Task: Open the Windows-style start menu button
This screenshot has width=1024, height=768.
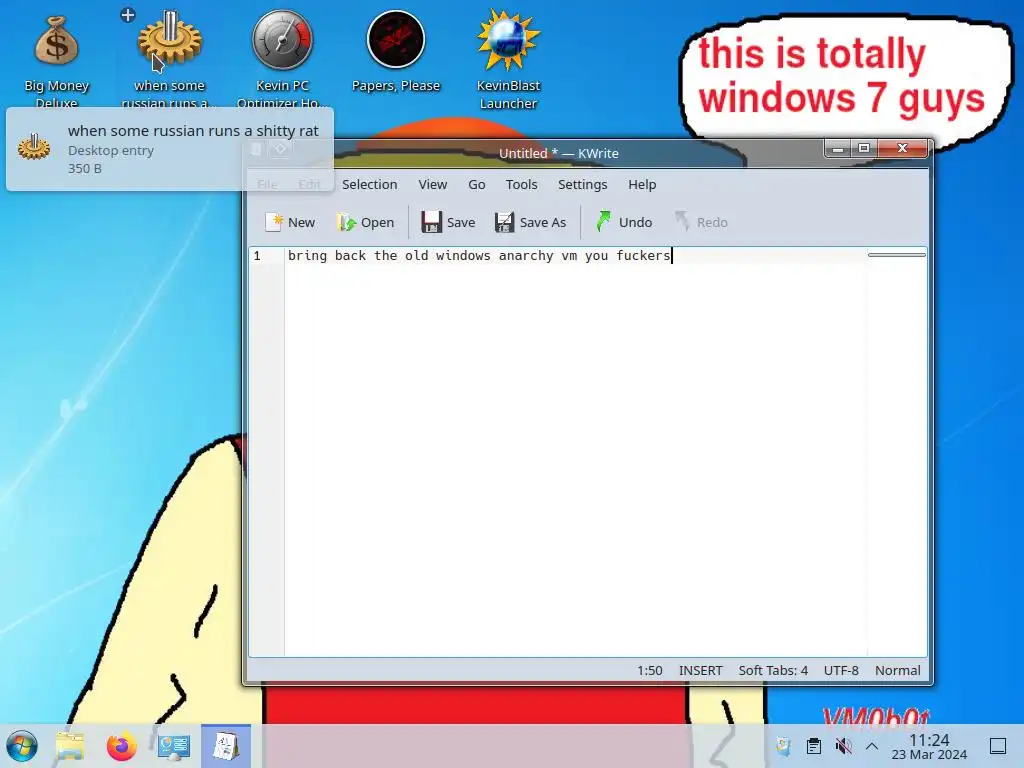Action: pos(22,746)
